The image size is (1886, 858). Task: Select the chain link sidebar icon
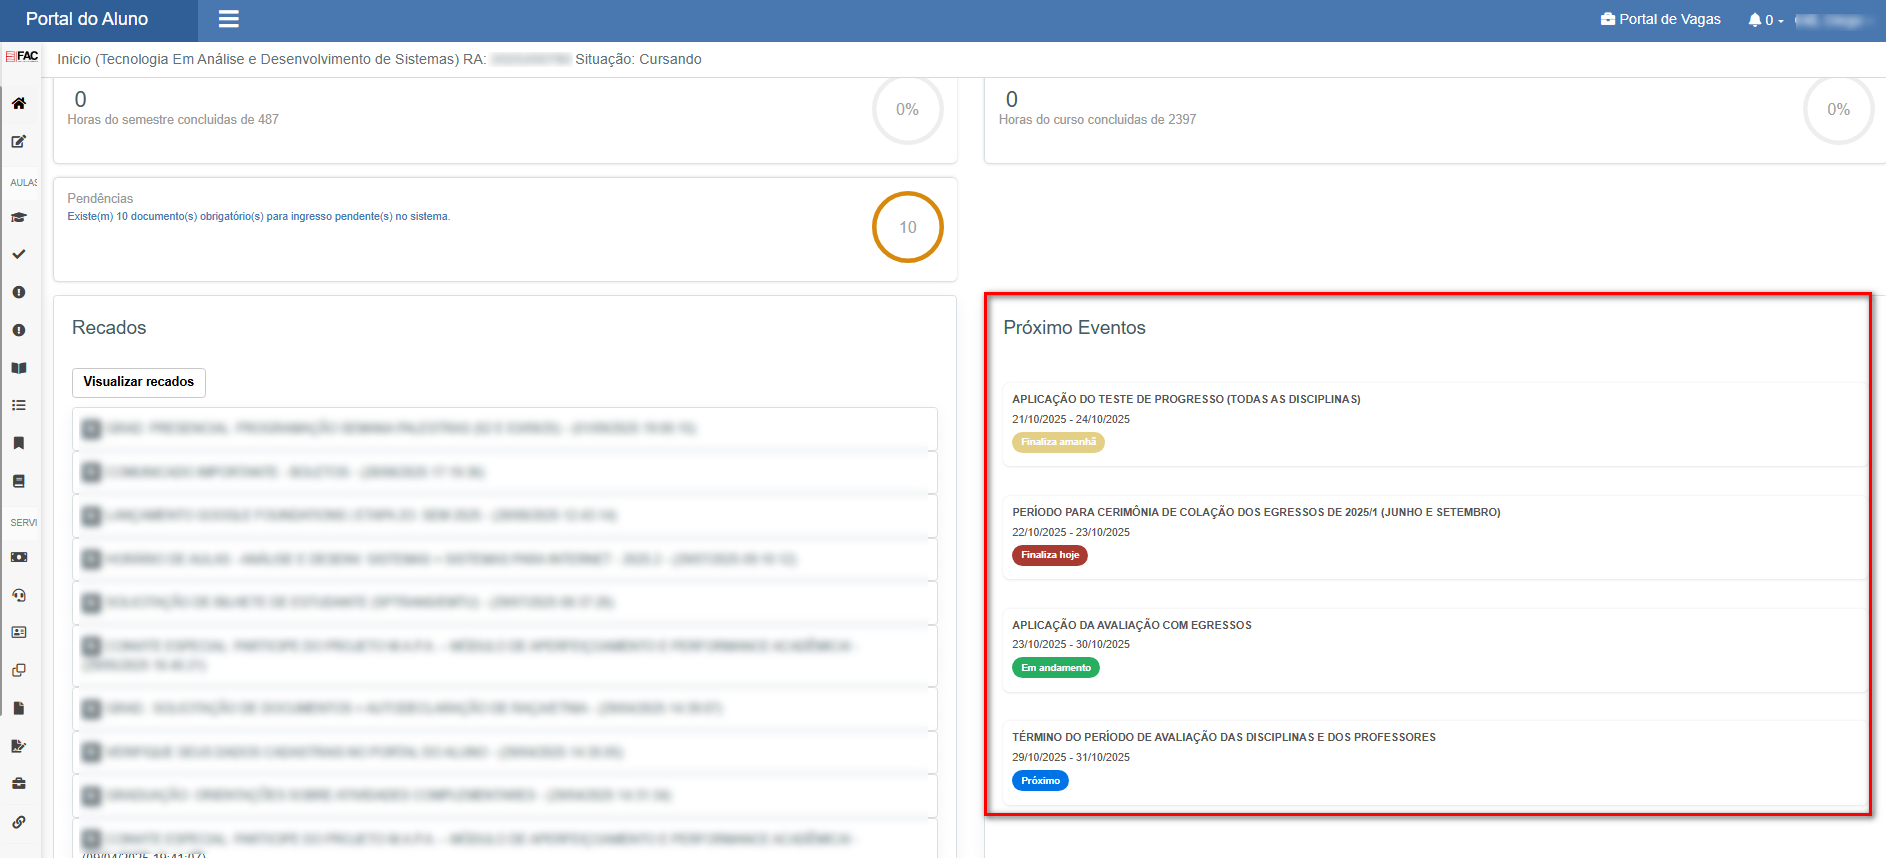(x=19, y=822)
